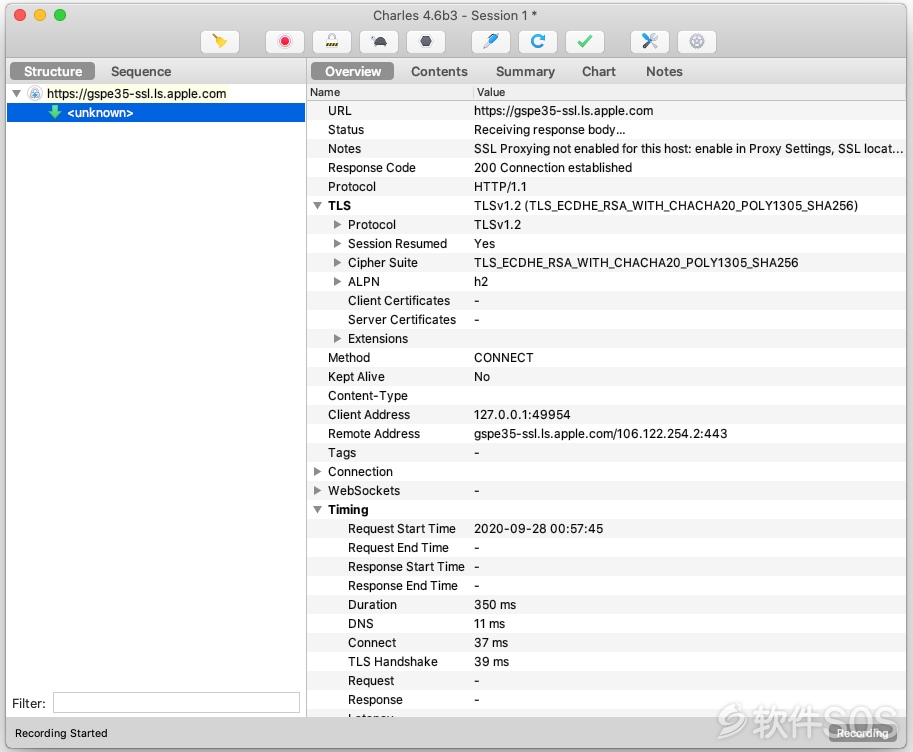
Task: Open the Summary tab
Action: click(x=525, y=72)
